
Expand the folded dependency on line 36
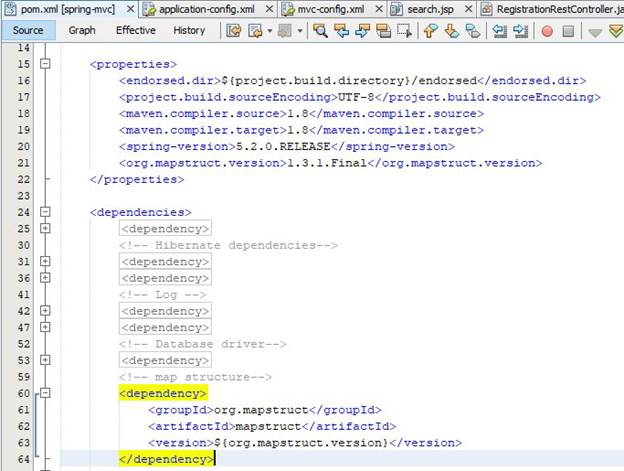coord(45,278)
